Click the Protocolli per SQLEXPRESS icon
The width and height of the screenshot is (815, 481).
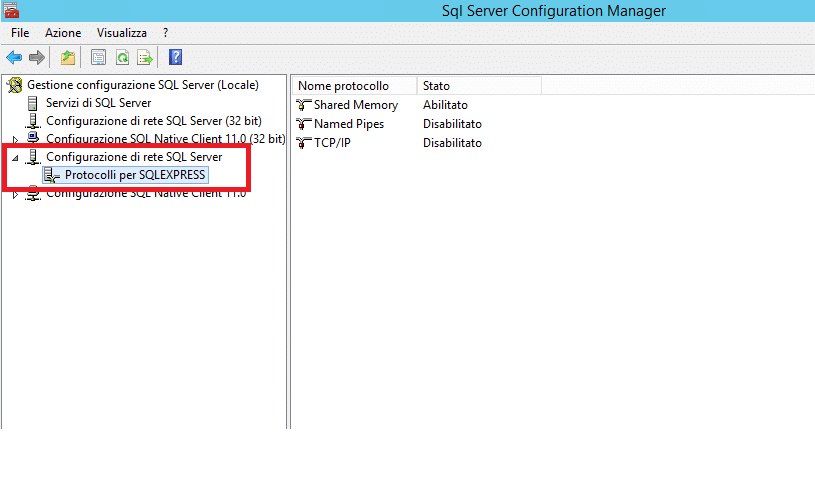pos(52,175)
